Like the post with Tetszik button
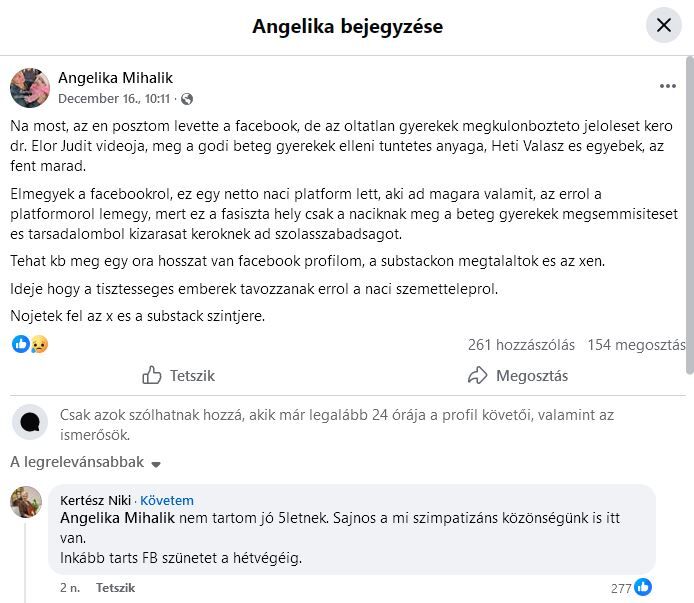694x603 pixels. tap(178, 376)
